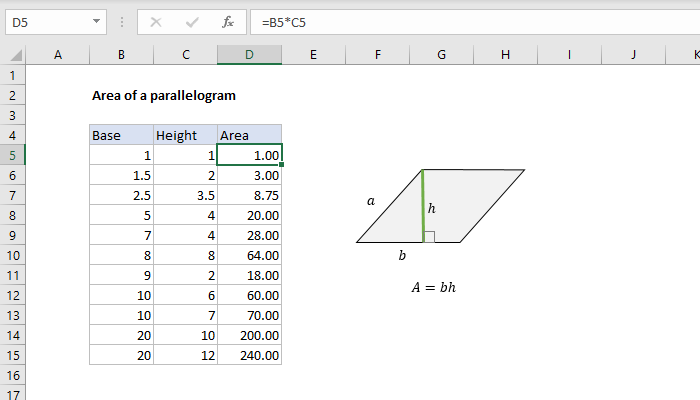Select the Height cell with 7

tap(186, 316)
